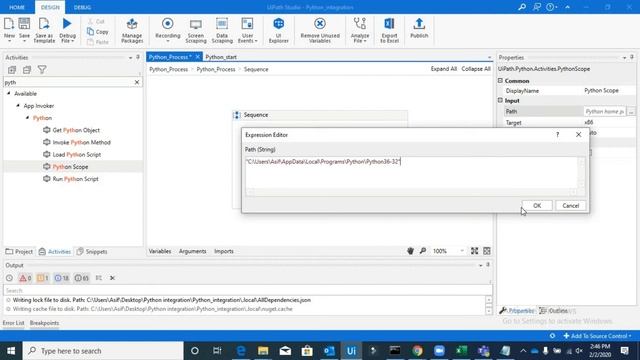
Task: Clear all Output messages
Action: (112, 278)
